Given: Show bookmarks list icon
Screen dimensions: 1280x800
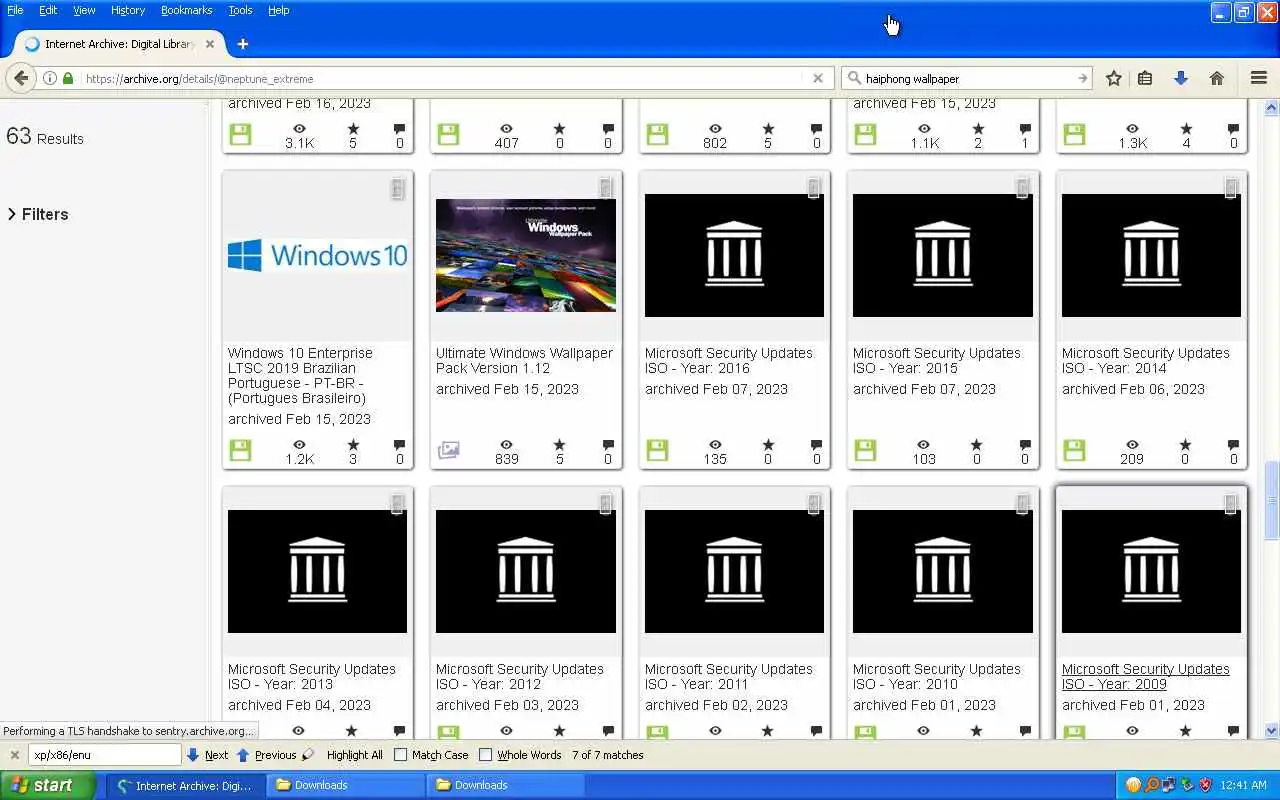Looking at the screenshot, I should click(x=1146, y=78).
